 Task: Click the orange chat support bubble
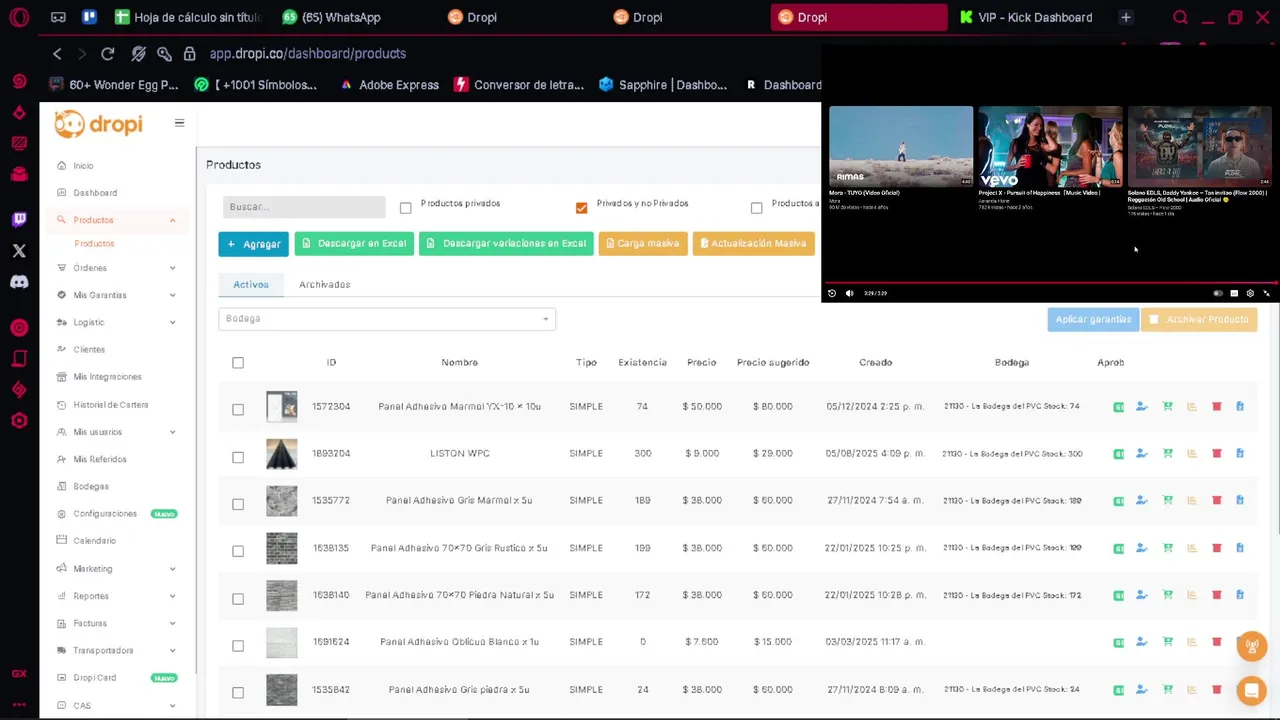(1250, 690)
